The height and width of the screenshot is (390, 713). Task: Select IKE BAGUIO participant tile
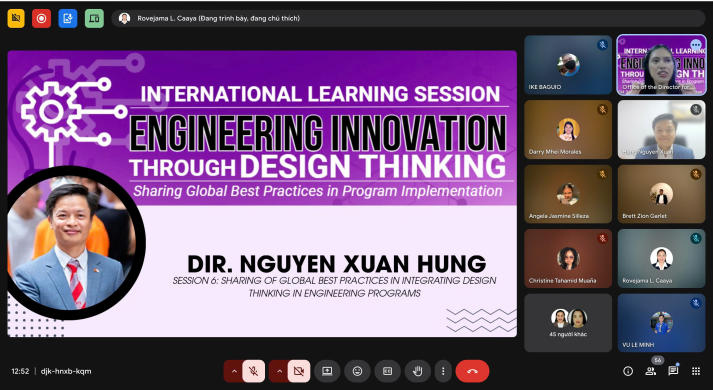[568, 65]
